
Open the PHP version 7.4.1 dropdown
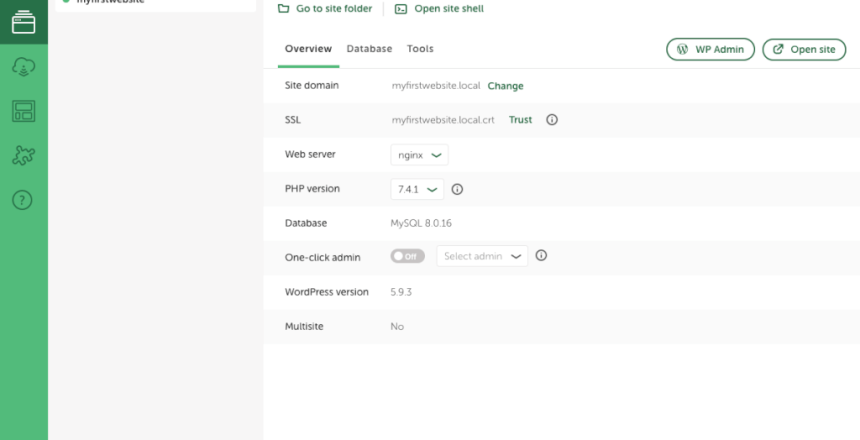(x=417, y=189)
